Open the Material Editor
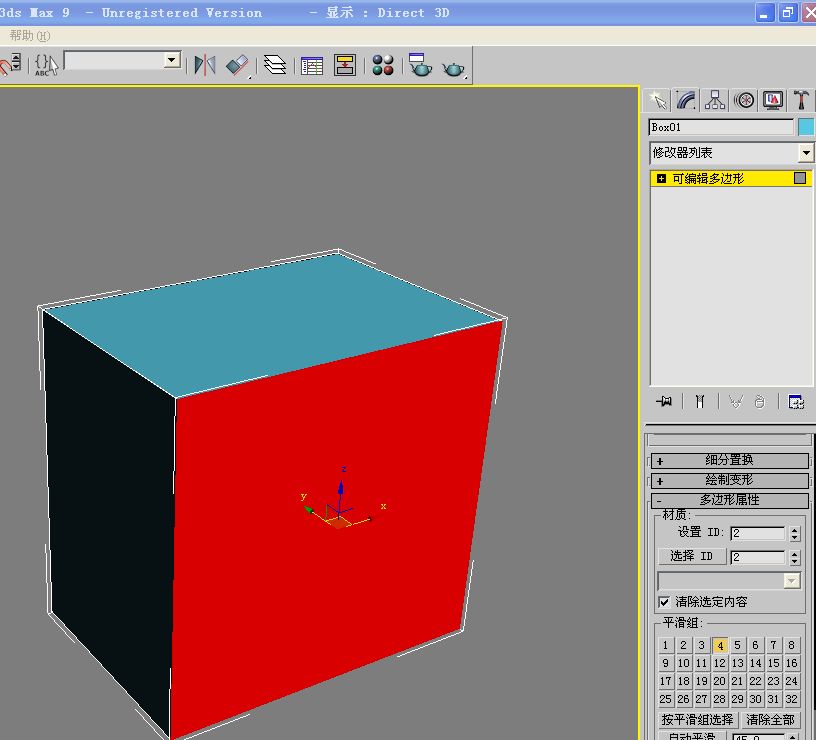 pyautogui.click(x=383, y=64)
